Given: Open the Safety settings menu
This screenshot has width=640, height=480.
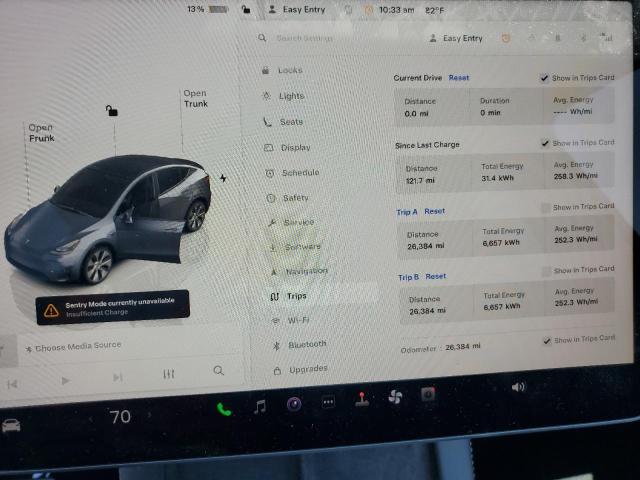Looking at the screenshot, I should tap(288, 198).
